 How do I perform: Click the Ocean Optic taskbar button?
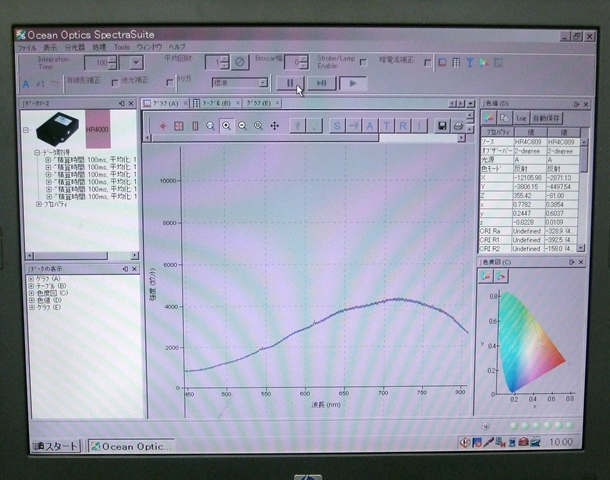tap(131, 446)
